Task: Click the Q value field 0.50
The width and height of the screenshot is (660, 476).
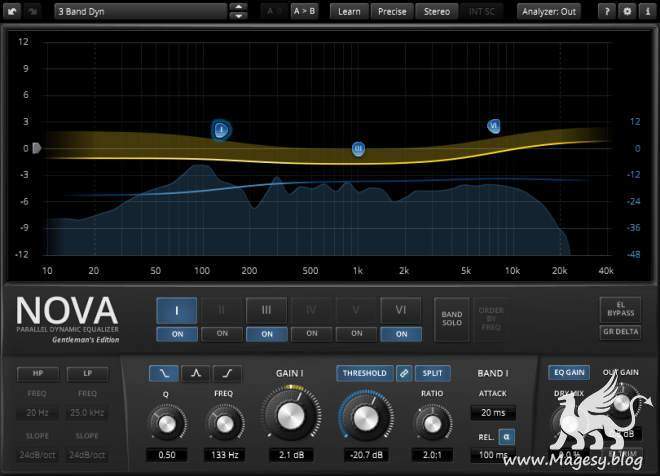Action: (x=167, y=455)
